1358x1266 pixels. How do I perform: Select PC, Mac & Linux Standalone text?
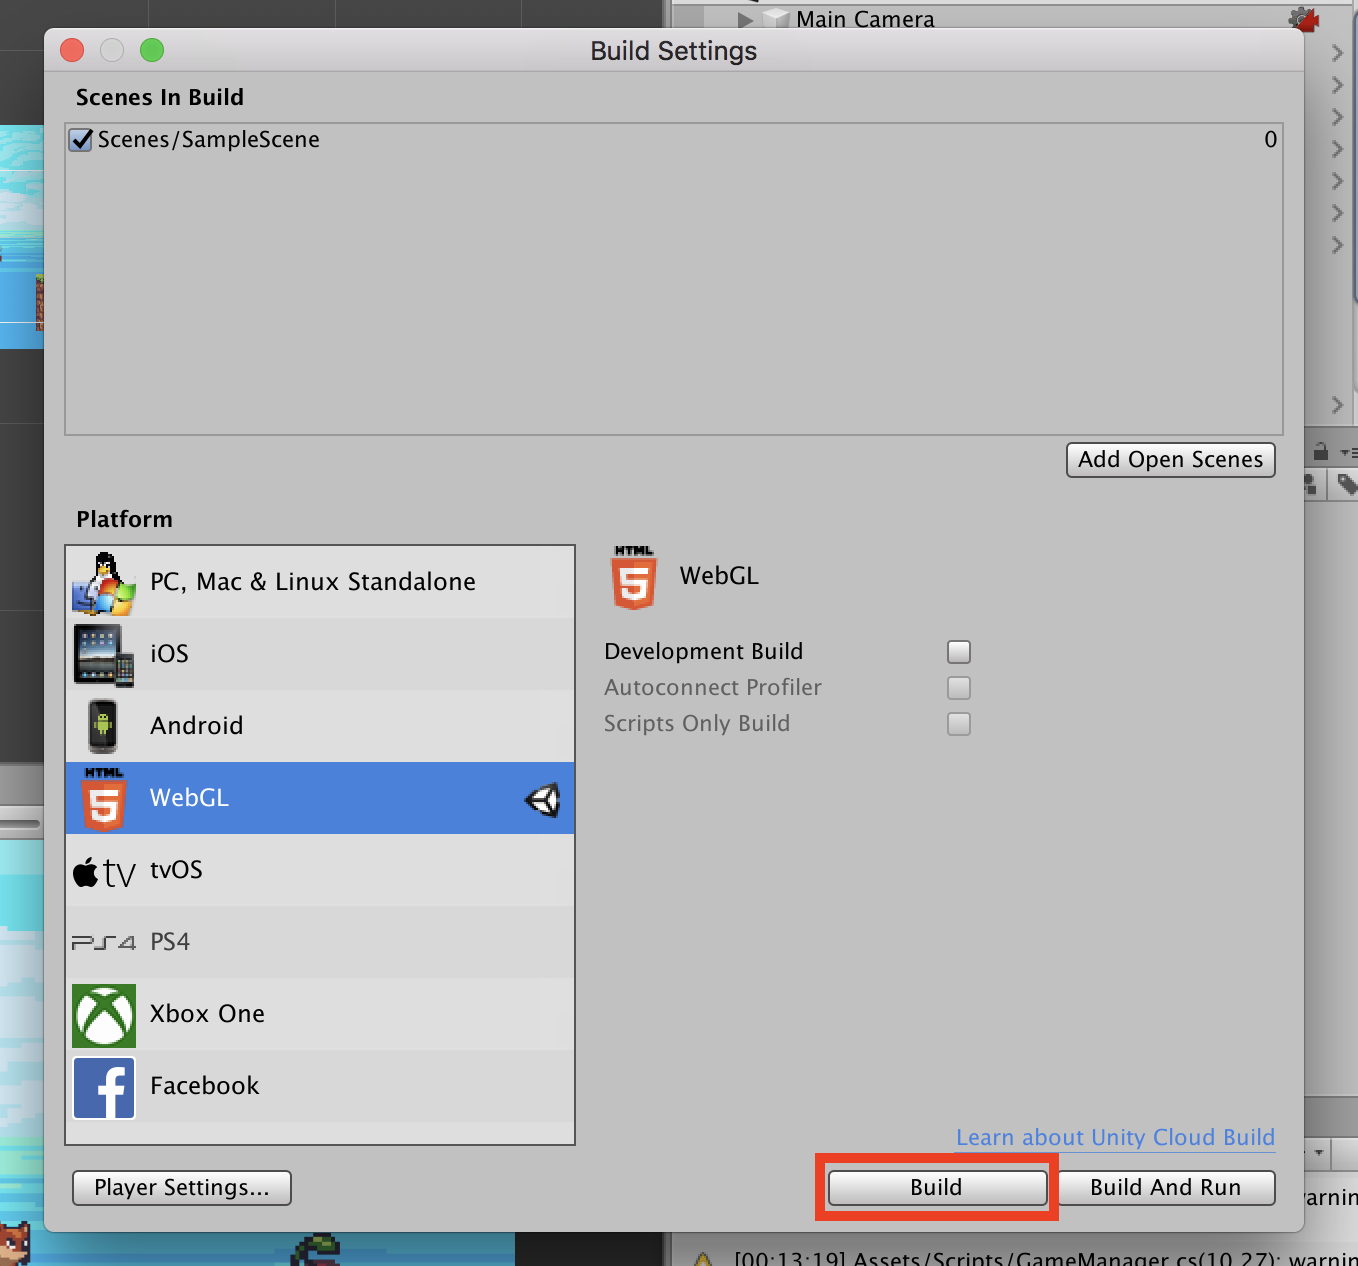point(313,582)
